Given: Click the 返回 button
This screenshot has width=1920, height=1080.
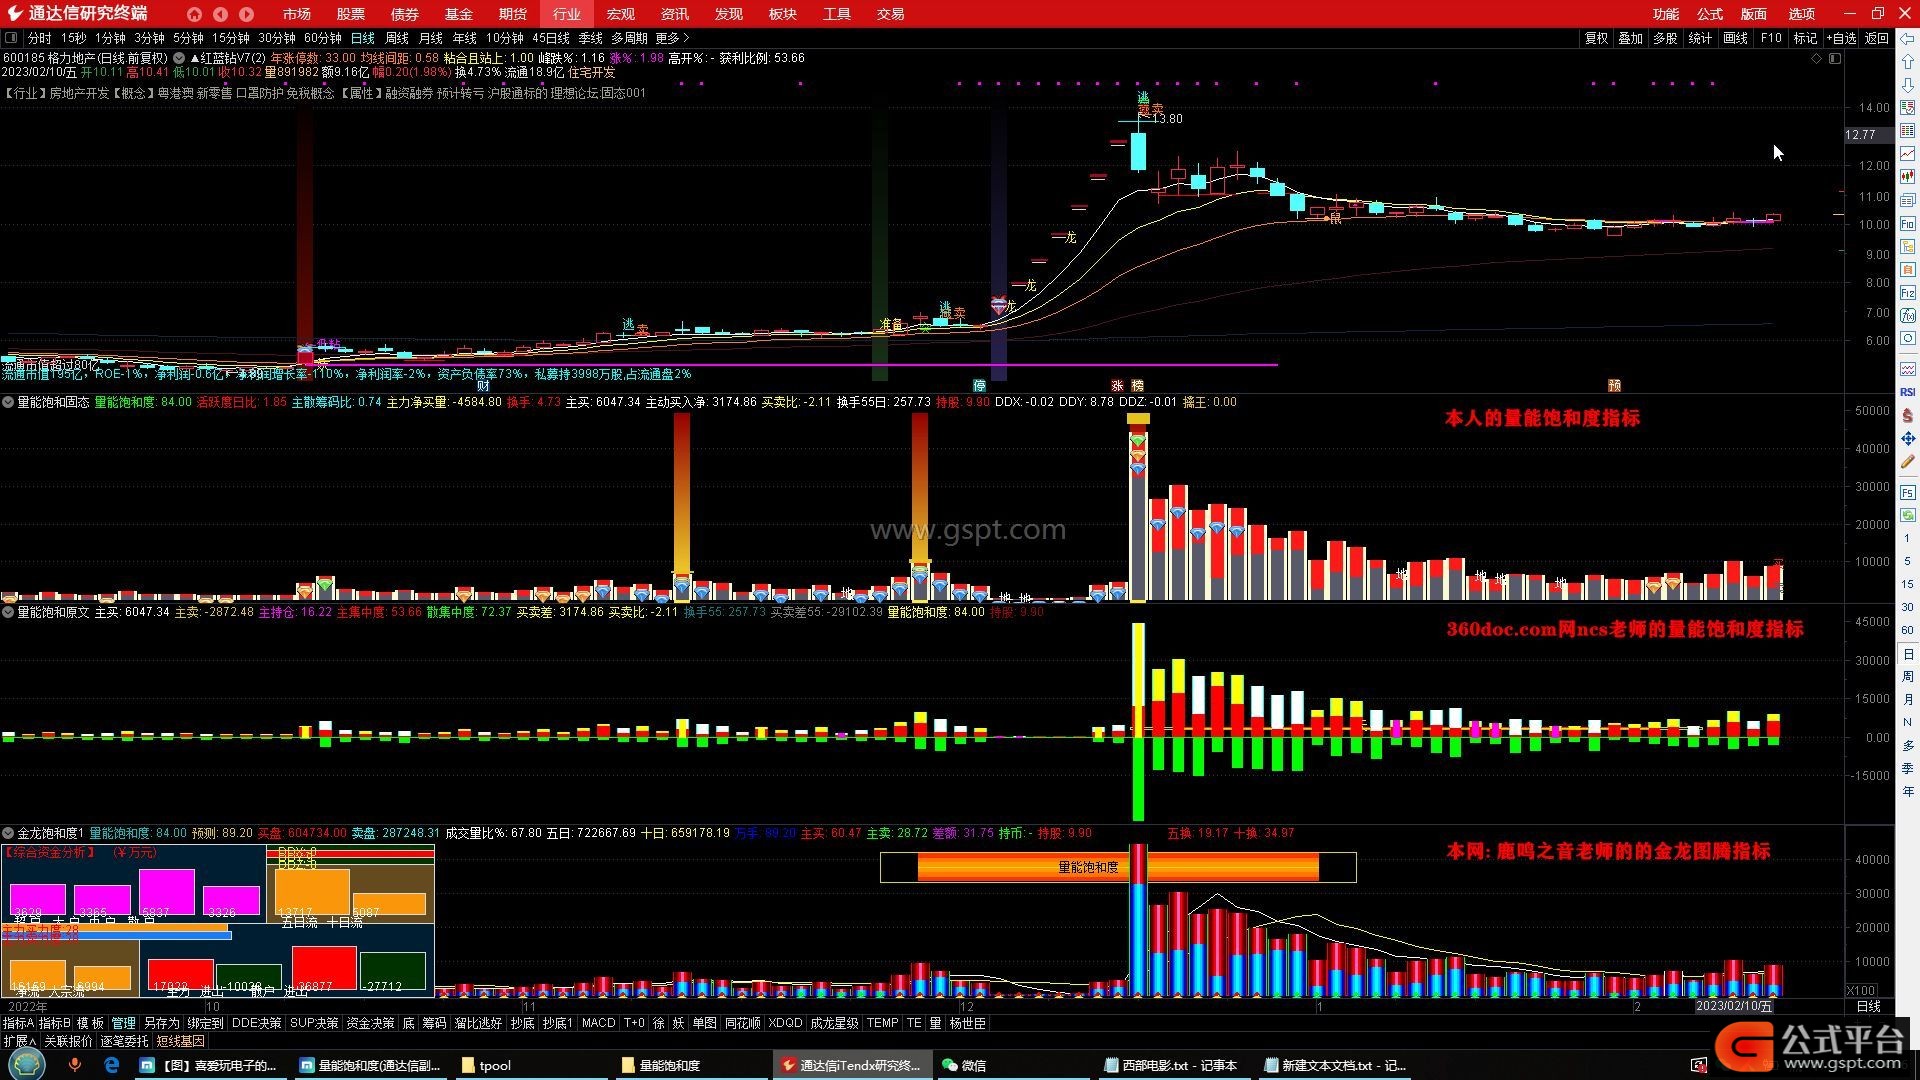Looking at the screenshot, I should click(1877, 38).
